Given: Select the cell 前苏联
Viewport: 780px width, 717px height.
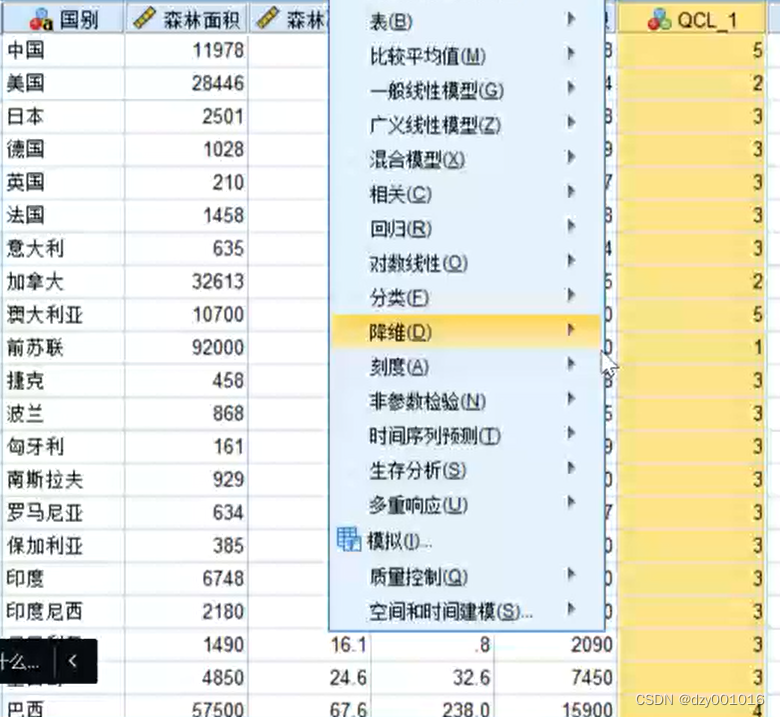Looking at the screenshot, I should (x=63, y=347).
